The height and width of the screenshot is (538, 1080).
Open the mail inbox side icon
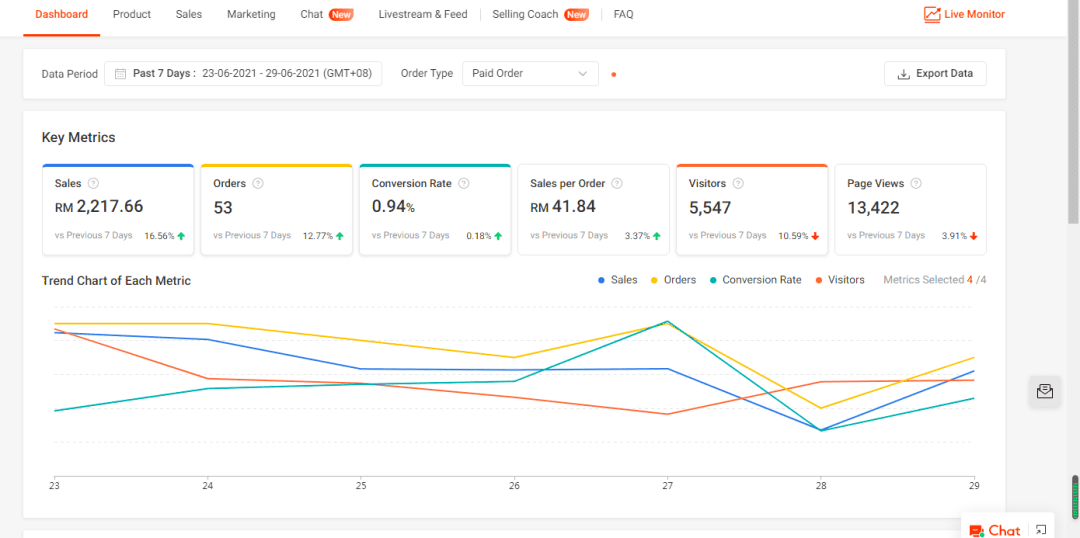(x=1045, y=391)
